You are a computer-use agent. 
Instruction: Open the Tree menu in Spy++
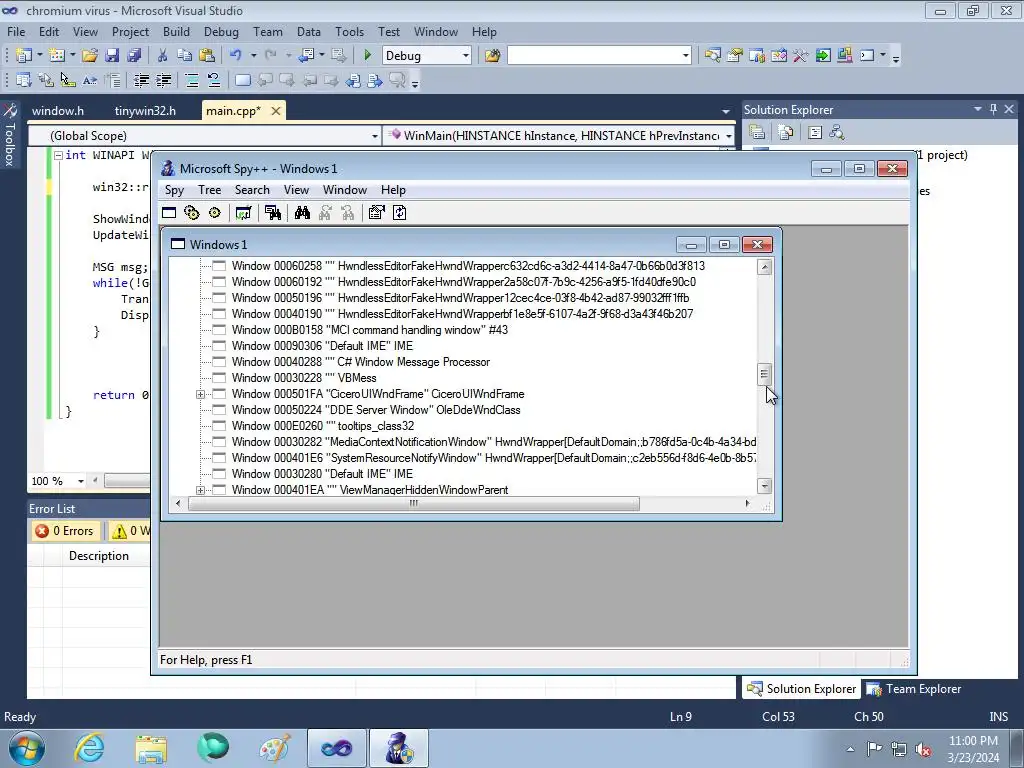(x=210, y=190)
